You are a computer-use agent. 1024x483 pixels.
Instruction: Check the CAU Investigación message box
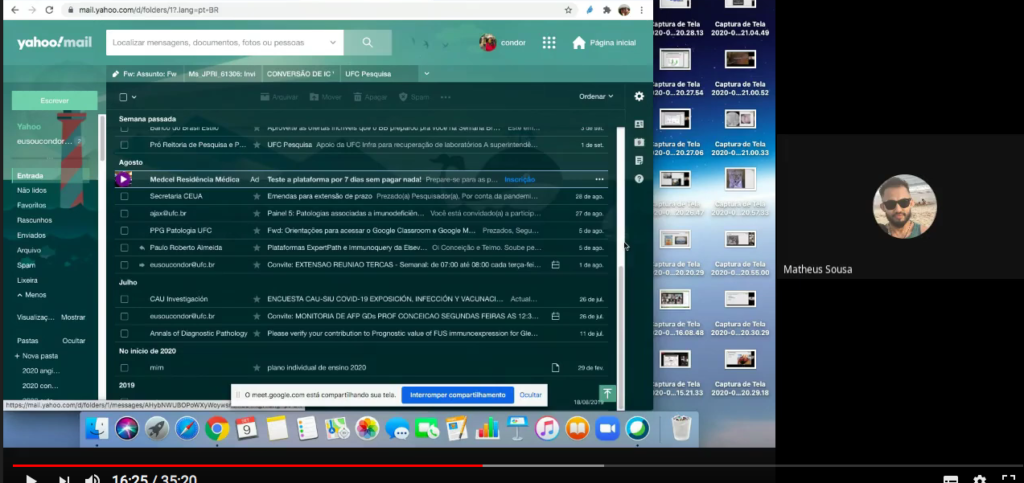124,299
